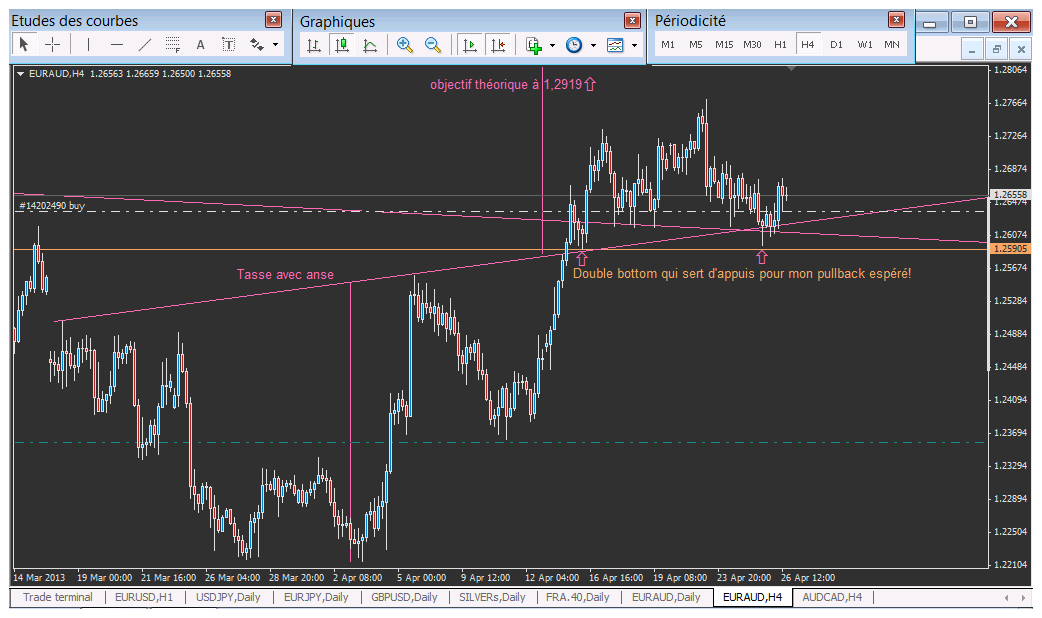This screenshot has width=1042, height=618.
Task: Switch to SILVERs,Daily chart tab
Action: (492, 597)
